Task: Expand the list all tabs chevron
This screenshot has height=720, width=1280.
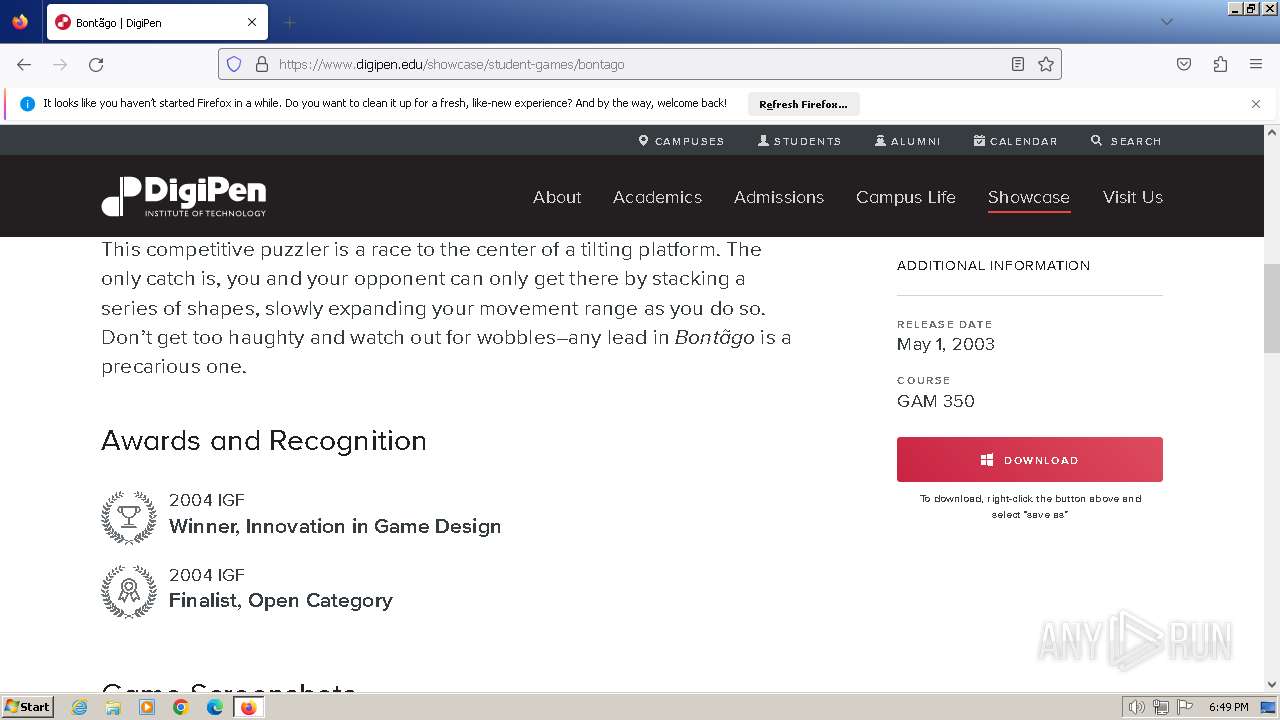Action: [x=1166, y=22]
